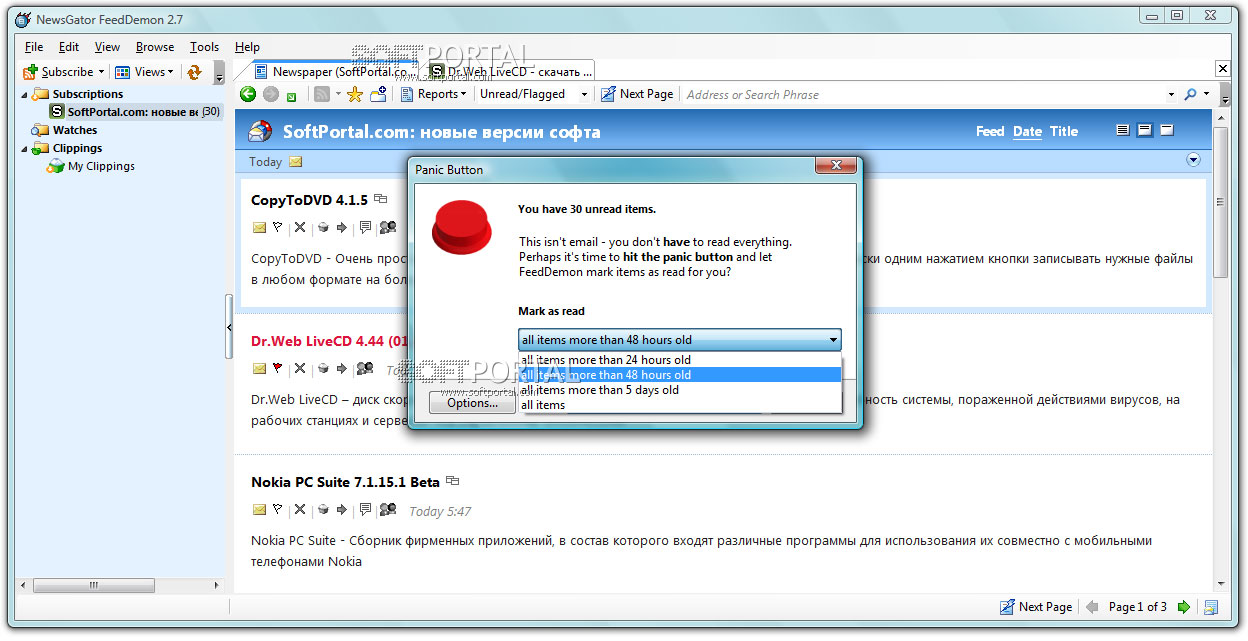Mark CopyToDVD item read via envelope icon
The image size is (1248, 641).
pos(259,228)
